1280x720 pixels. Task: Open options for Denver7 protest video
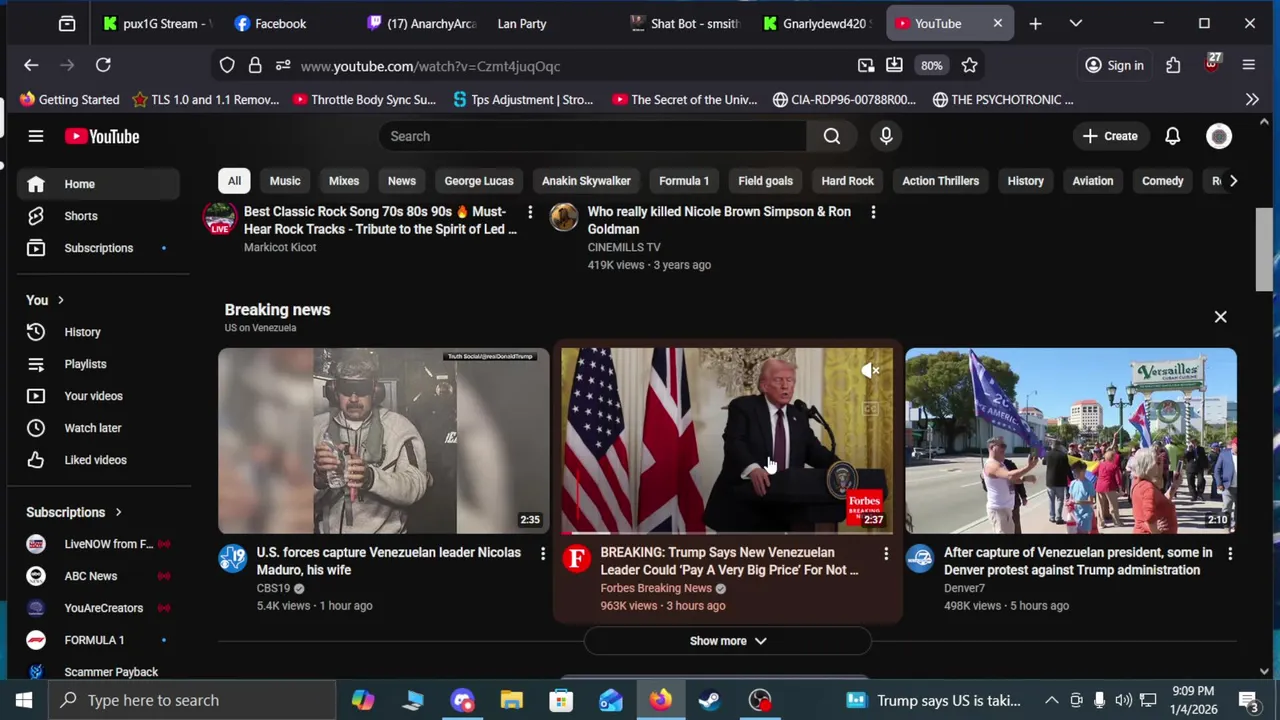point(1230,553)
